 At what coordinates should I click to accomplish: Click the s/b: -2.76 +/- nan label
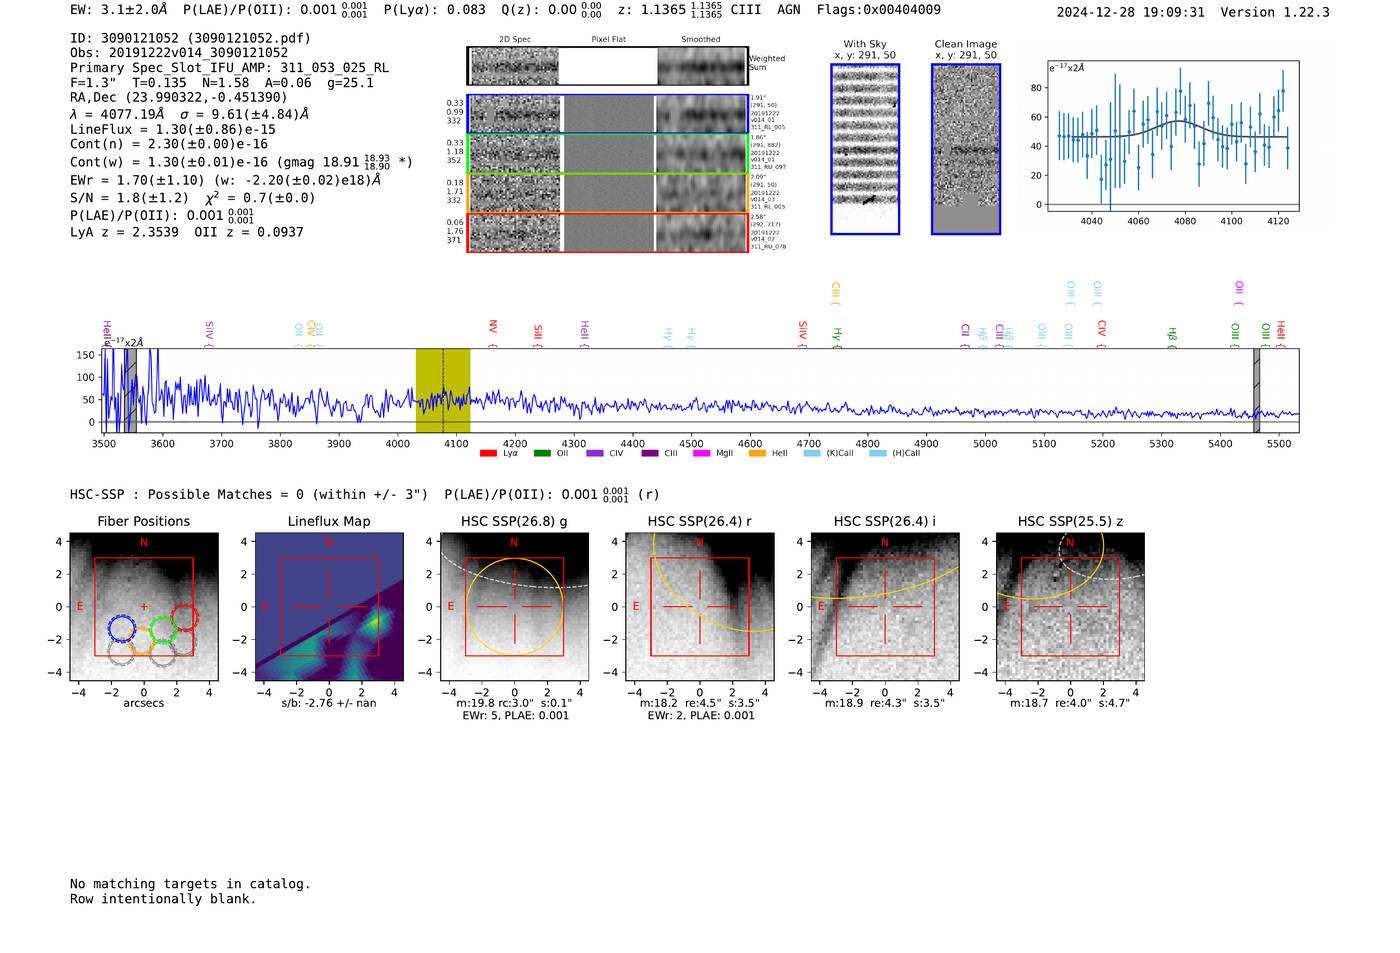point(329,703)
